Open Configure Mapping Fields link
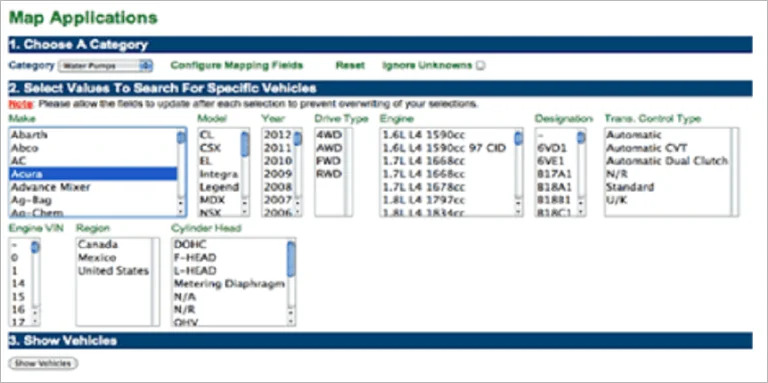This screenshot has height=383, width=768. coord(237,65)
